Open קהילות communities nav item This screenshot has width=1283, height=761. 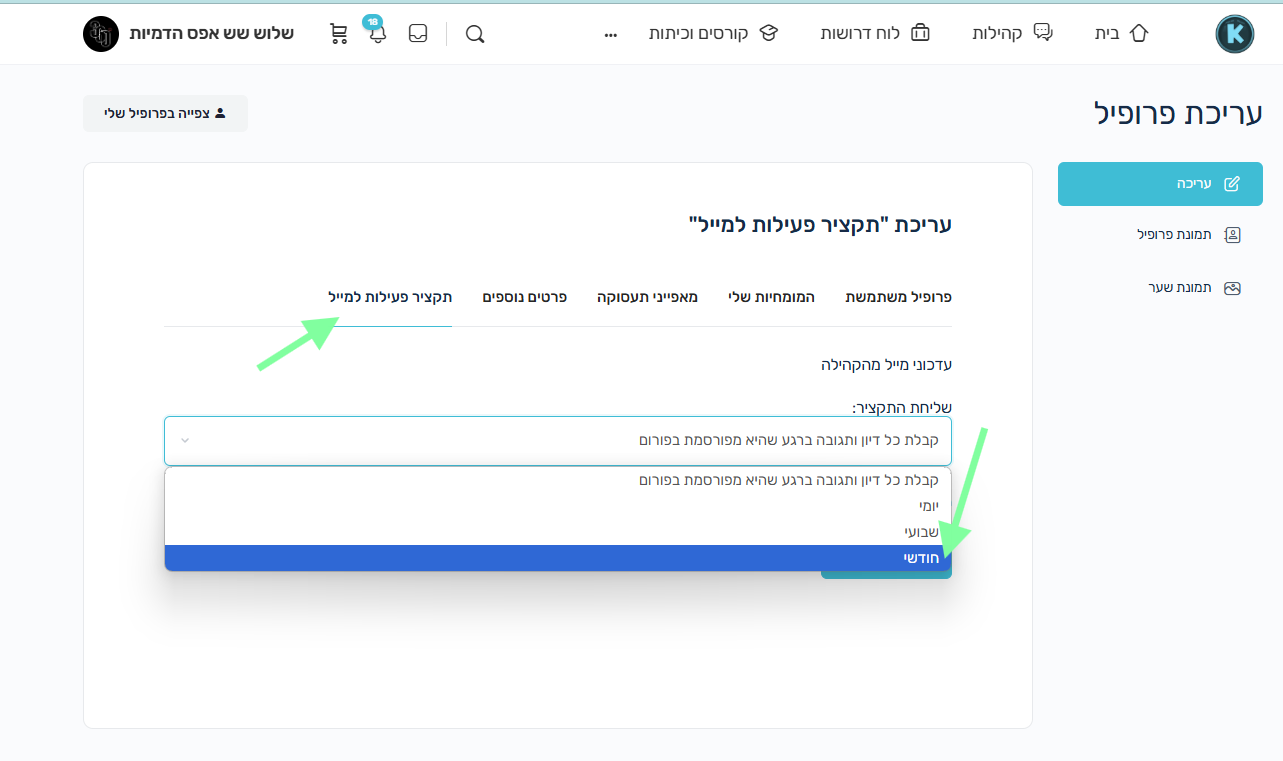click(1012, 33)
